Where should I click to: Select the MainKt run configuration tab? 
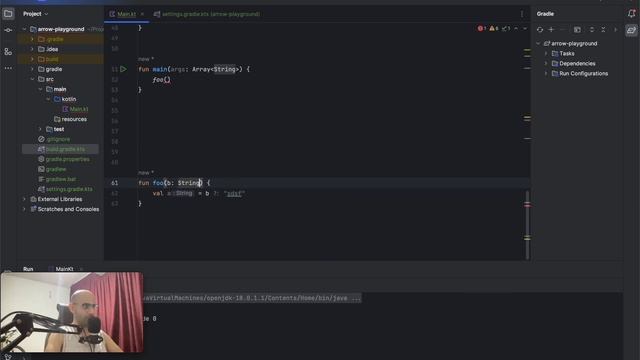tap(64, 269)
